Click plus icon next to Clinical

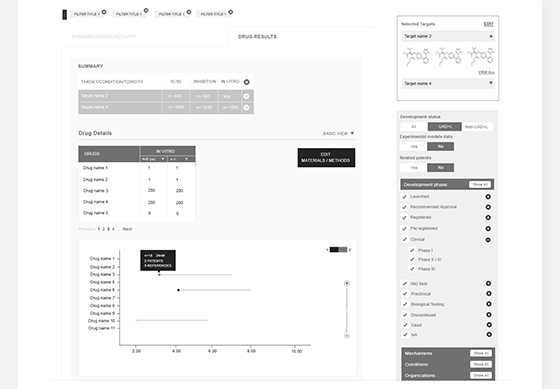pyautogui.click(x=488, y=240)
